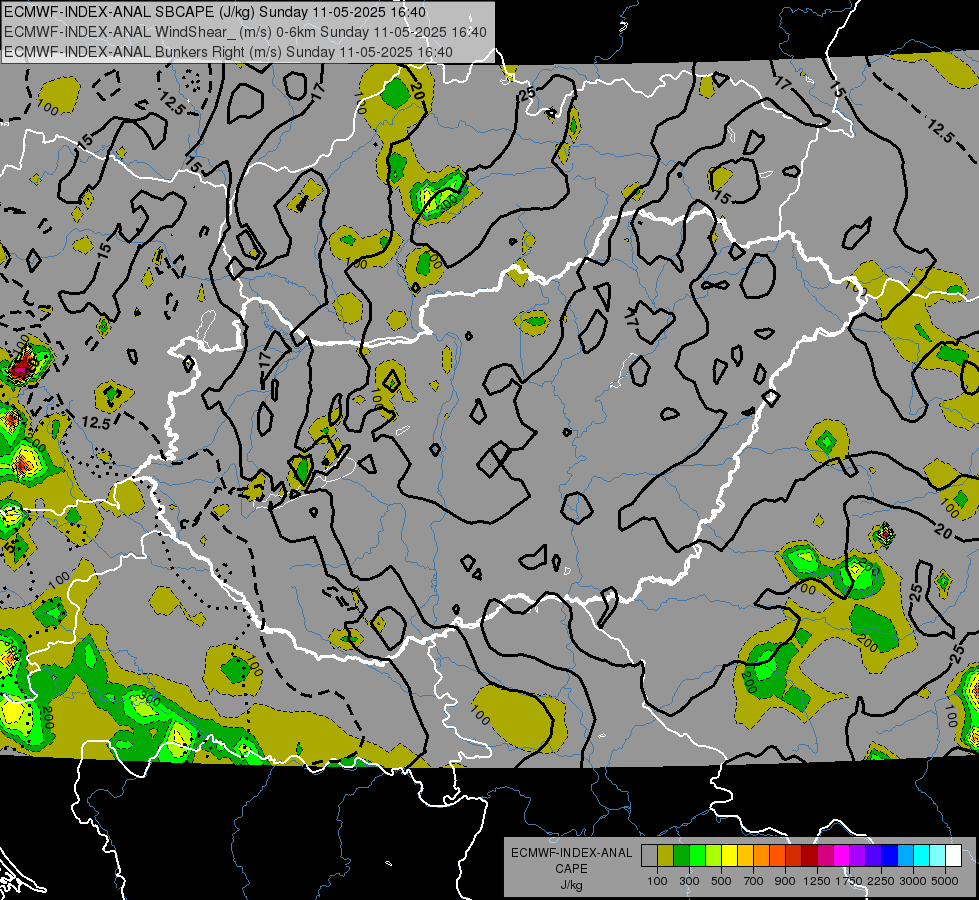Click the 2250 tick label on the colorbar
Screen dimensions: 979x900
click(x=882, y=881)
